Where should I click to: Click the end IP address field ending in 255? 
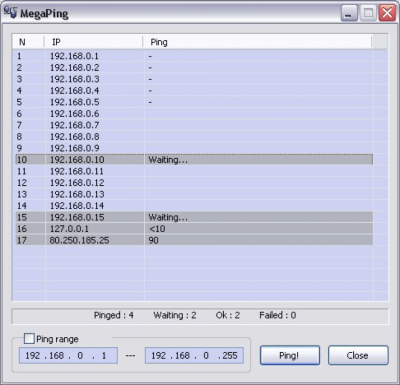(x=194, y=355)
